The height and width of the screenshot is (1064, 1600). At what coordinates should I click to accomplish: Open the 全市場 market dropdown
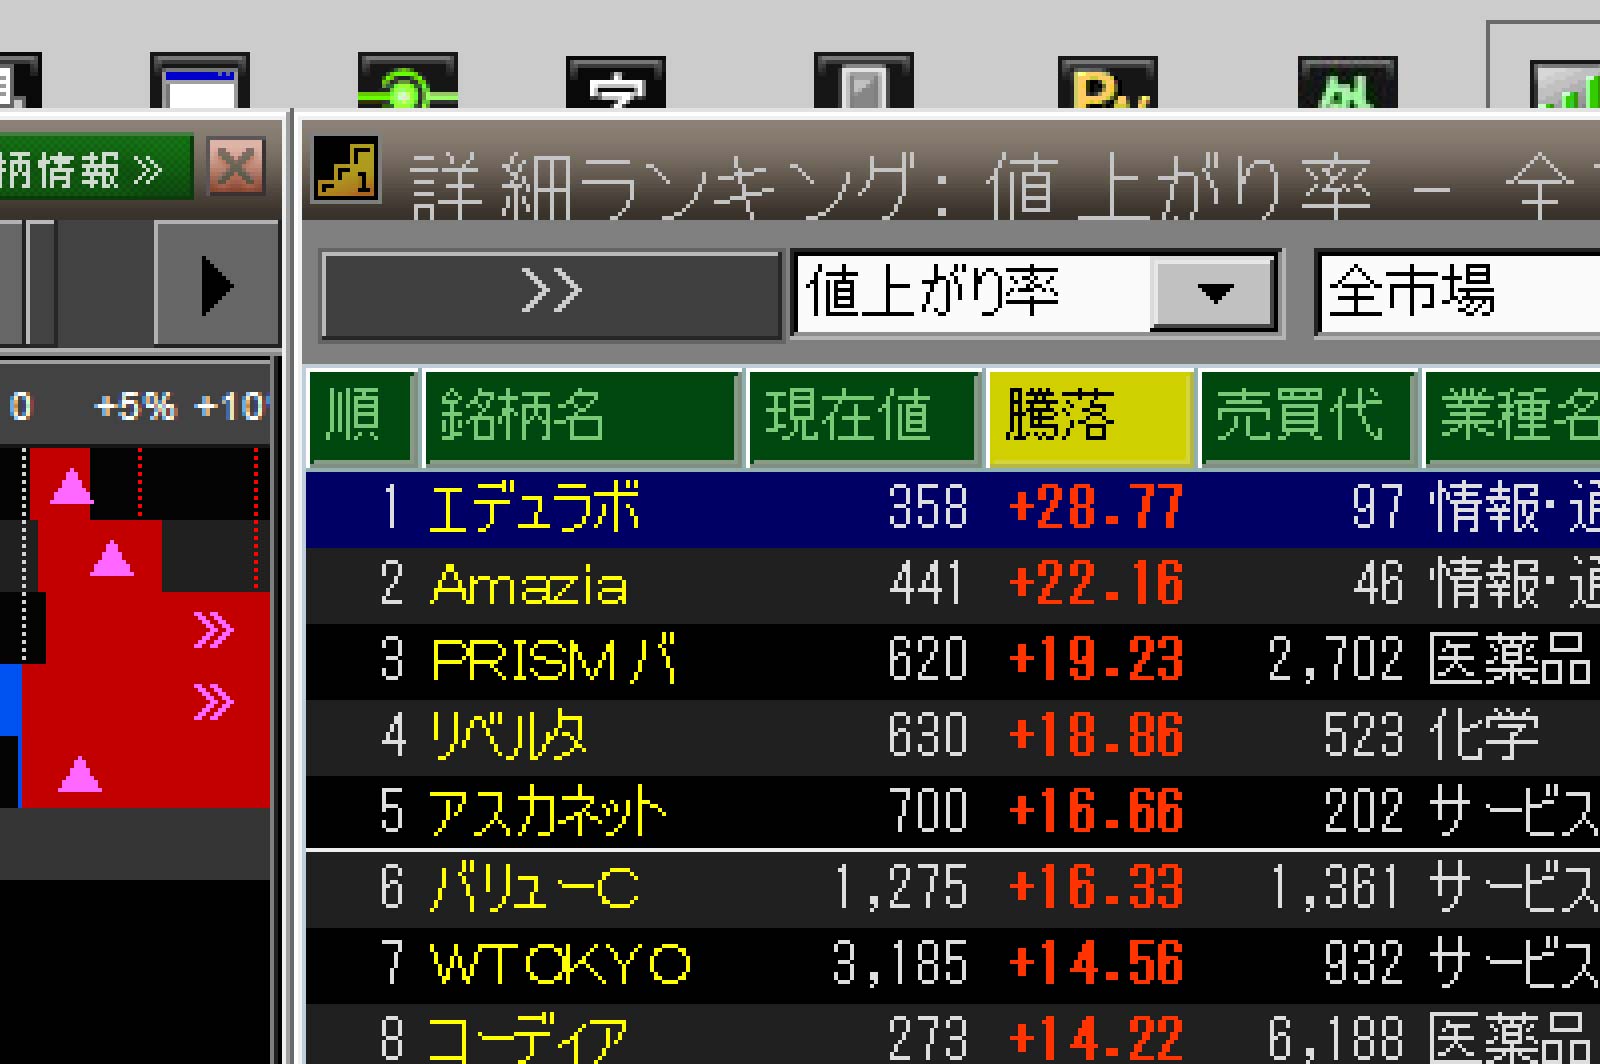1460,293
